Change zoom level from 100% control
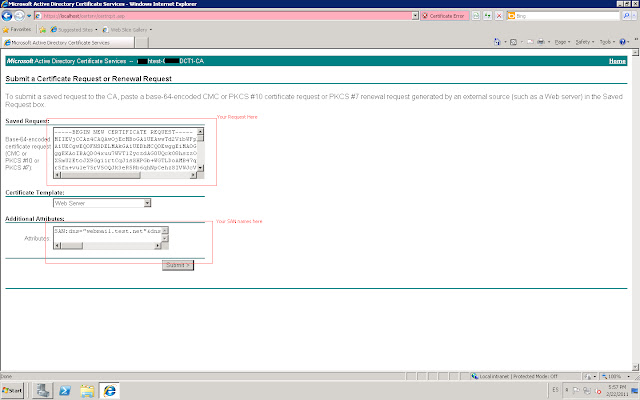The width and height of the screenshot is (640, 400). 616,376
